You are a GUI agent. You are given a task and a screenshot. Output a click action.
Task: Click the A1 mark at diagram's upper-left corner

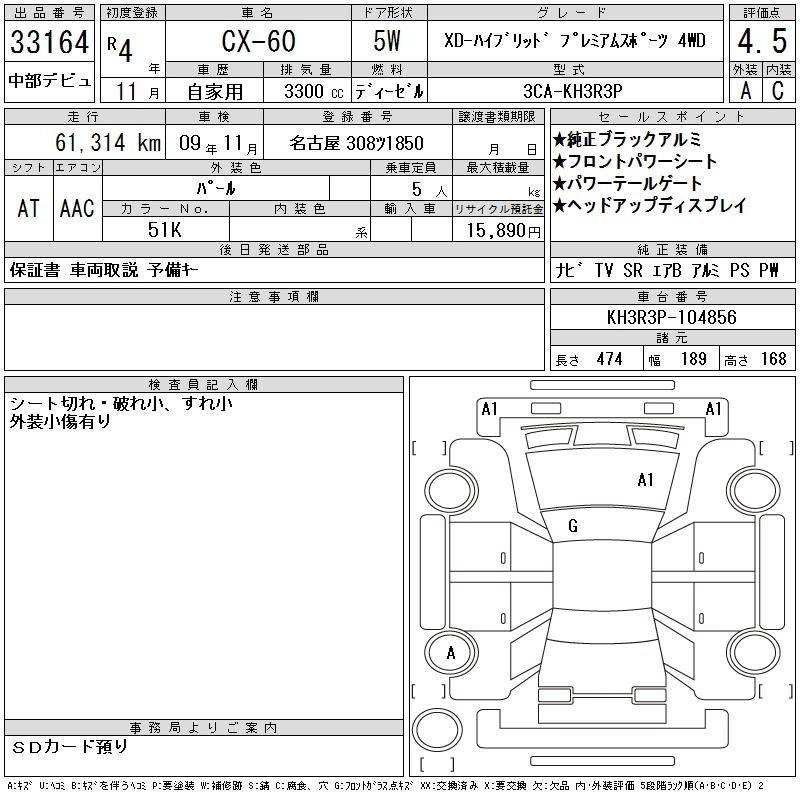pyautogui.click(x=489, y=409)
